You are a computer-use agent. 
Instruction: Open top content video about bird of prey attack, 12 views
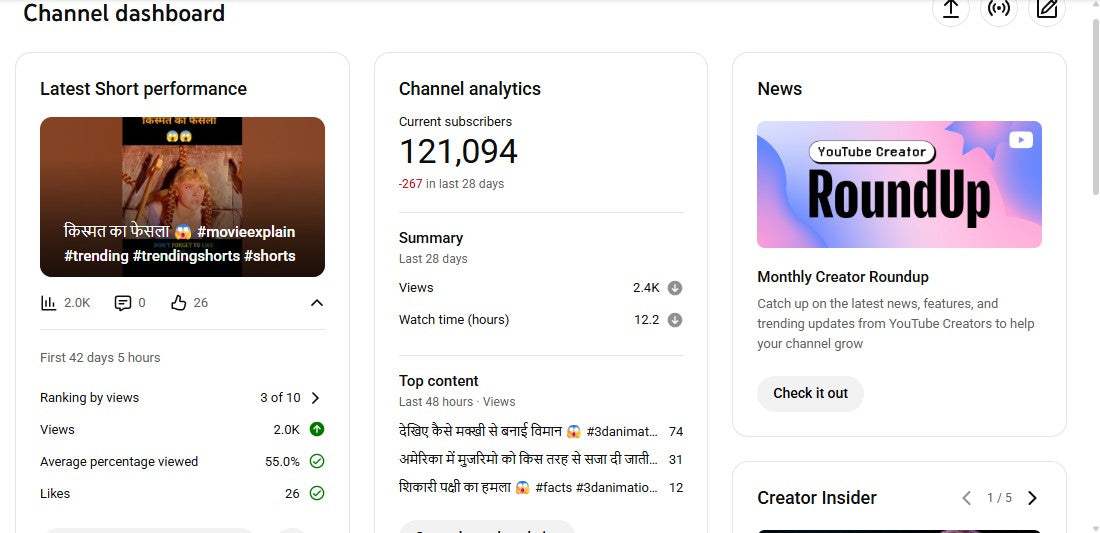pyautogui.click(x=541, y=487)
